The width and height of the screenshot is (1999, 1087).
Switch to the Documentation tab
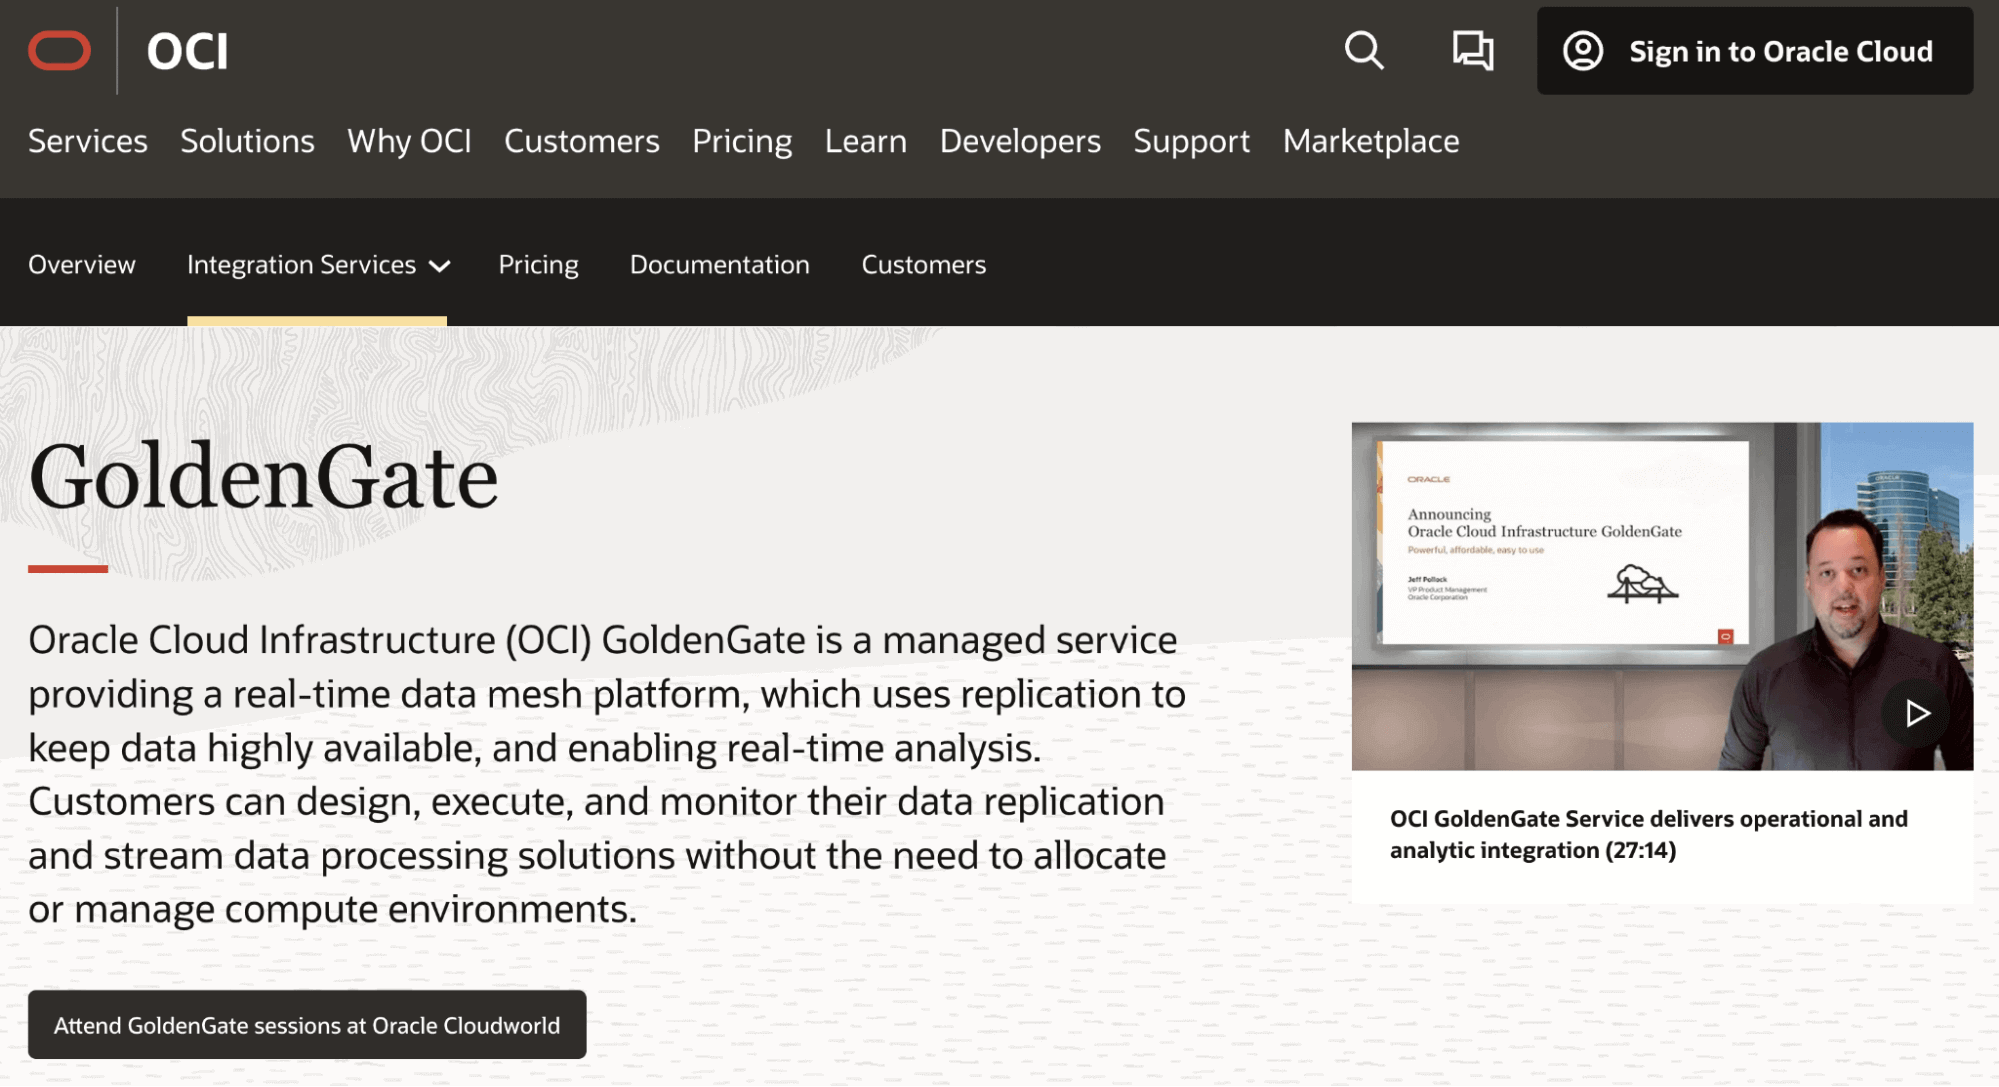pos(718,265)
